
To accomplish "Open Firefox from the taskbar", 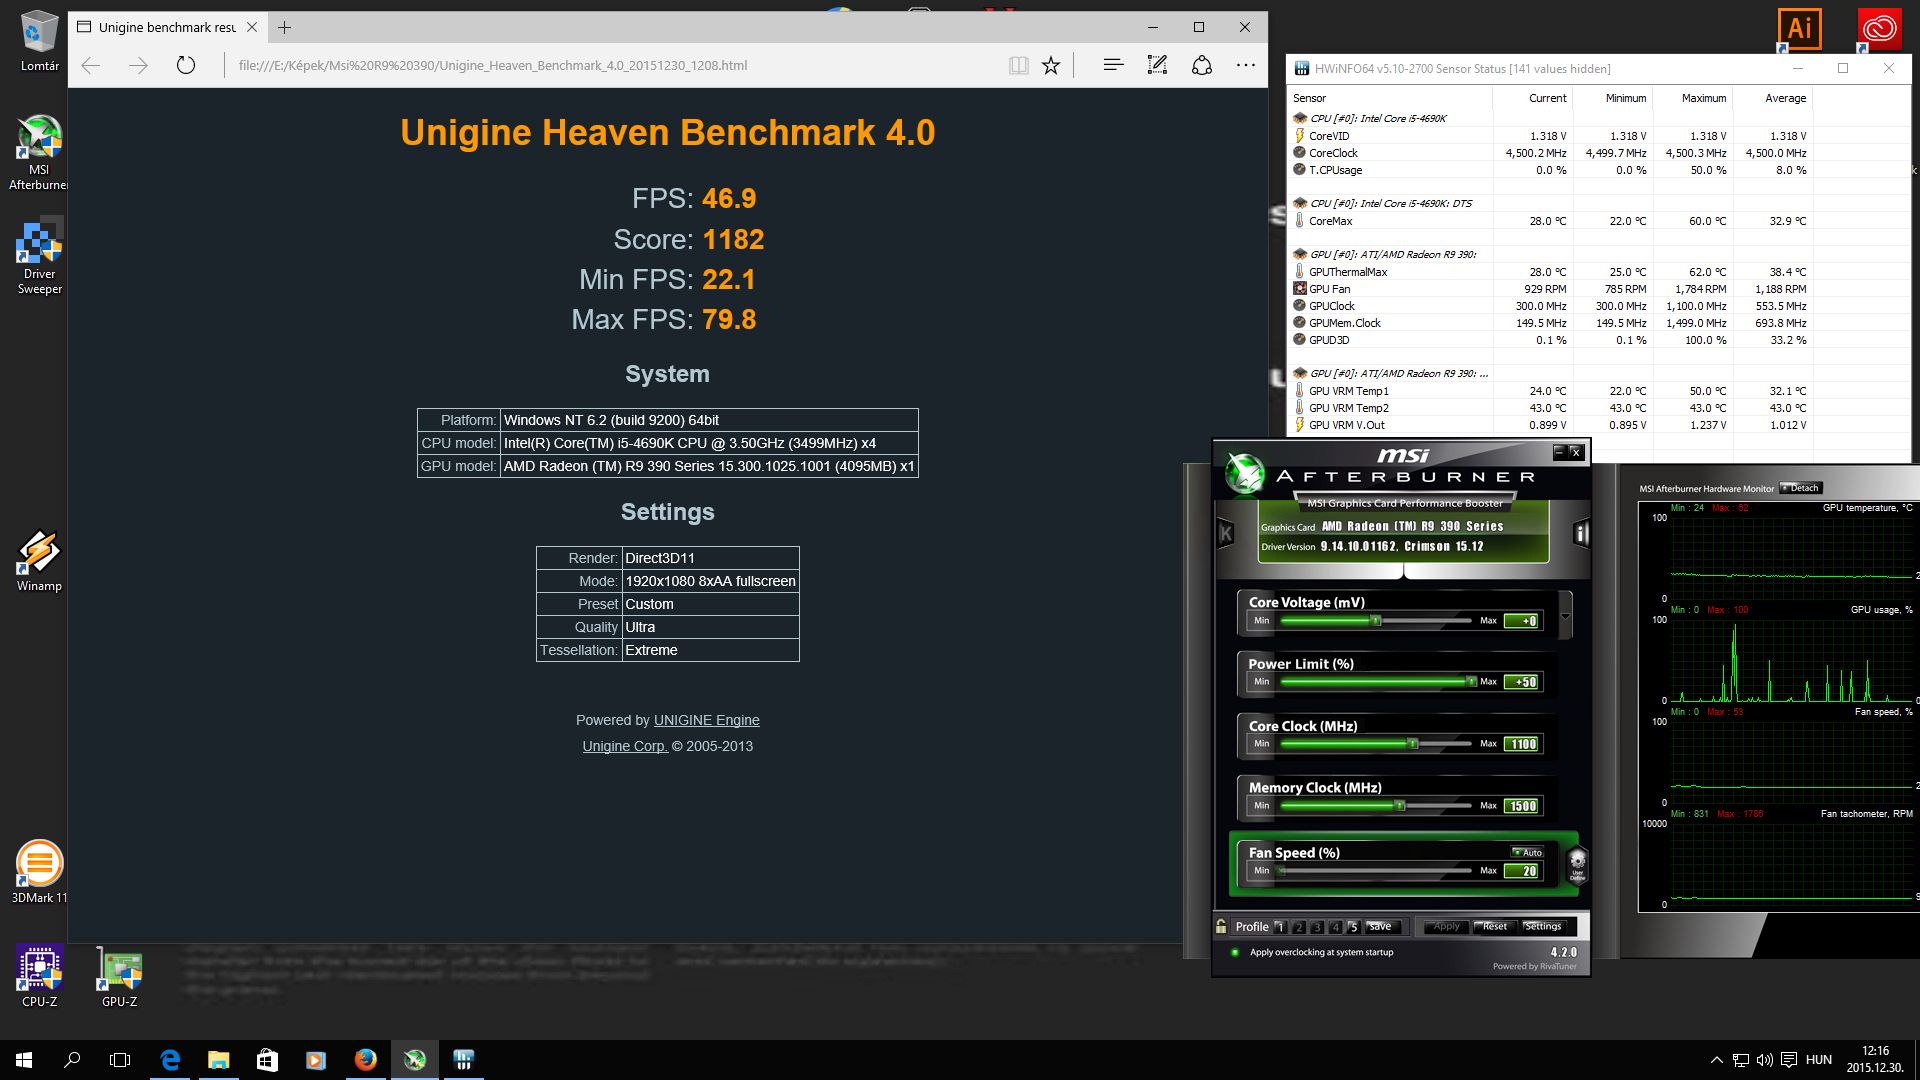I will pyautogui.click(x=366, y=1060).
